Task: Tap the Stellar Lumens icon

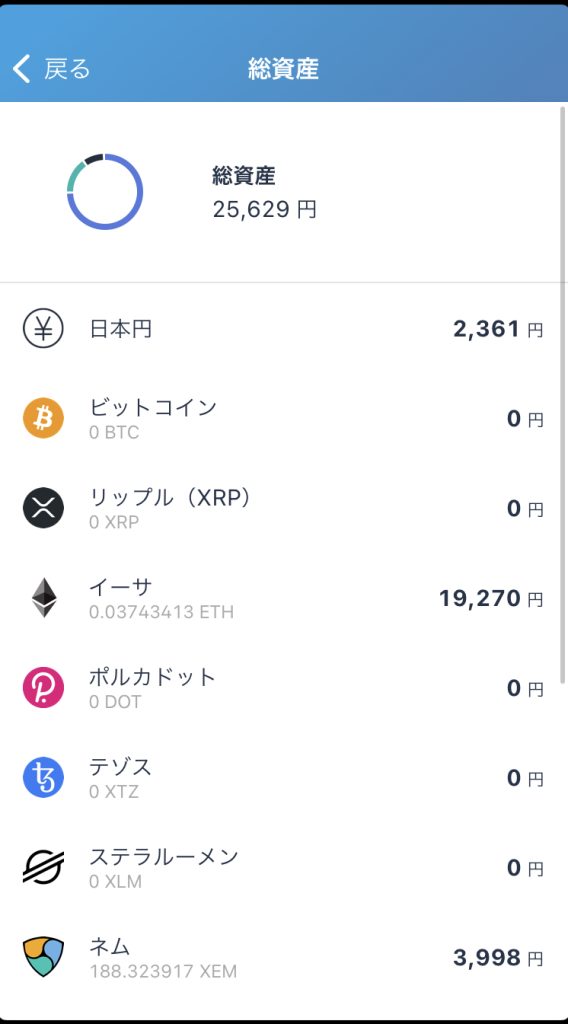Action: tap(43, 867)
